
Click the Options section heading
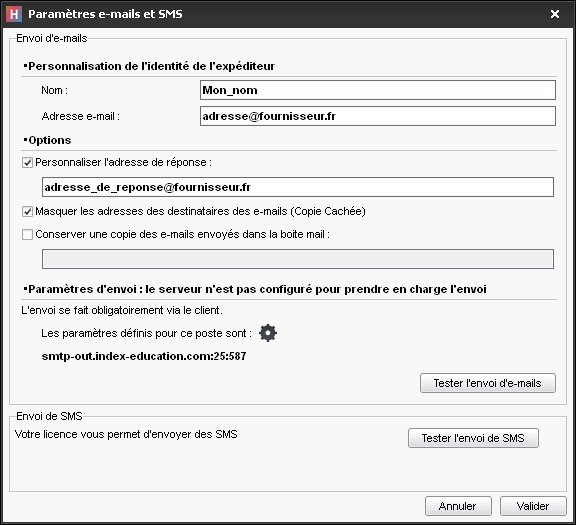[x=50, y=140]
